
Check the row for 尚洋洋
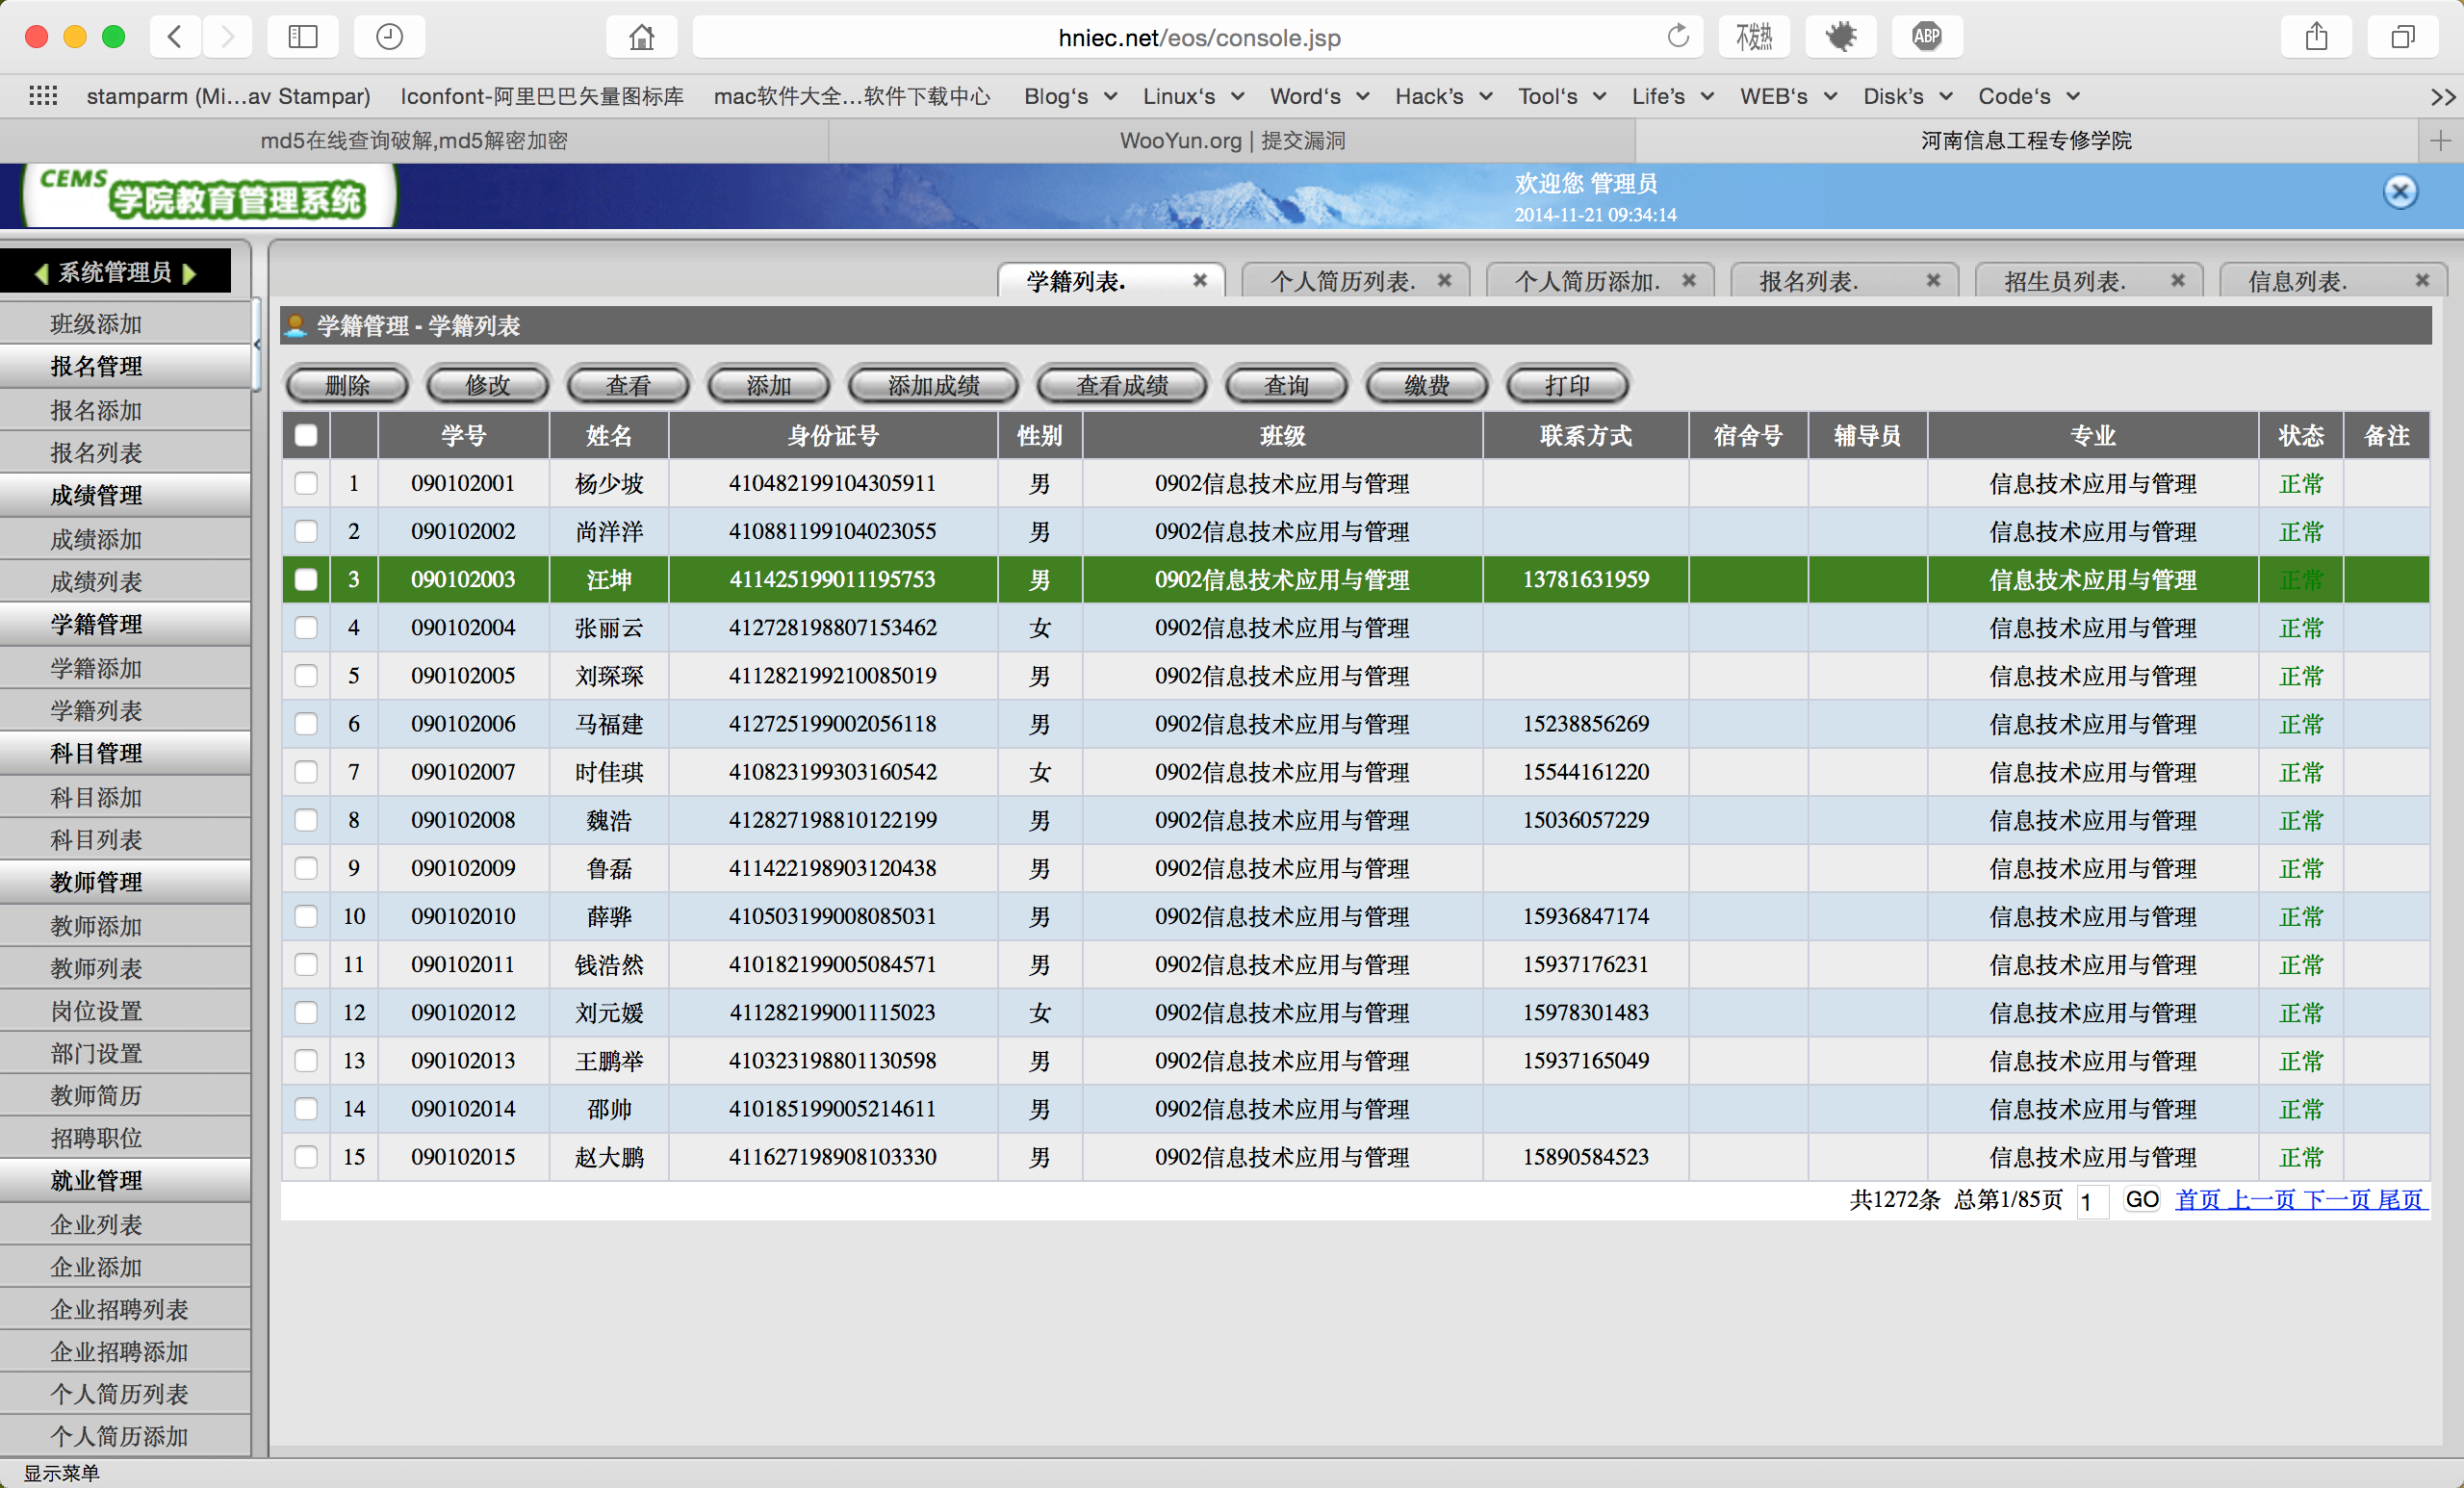tap(306, 531)
